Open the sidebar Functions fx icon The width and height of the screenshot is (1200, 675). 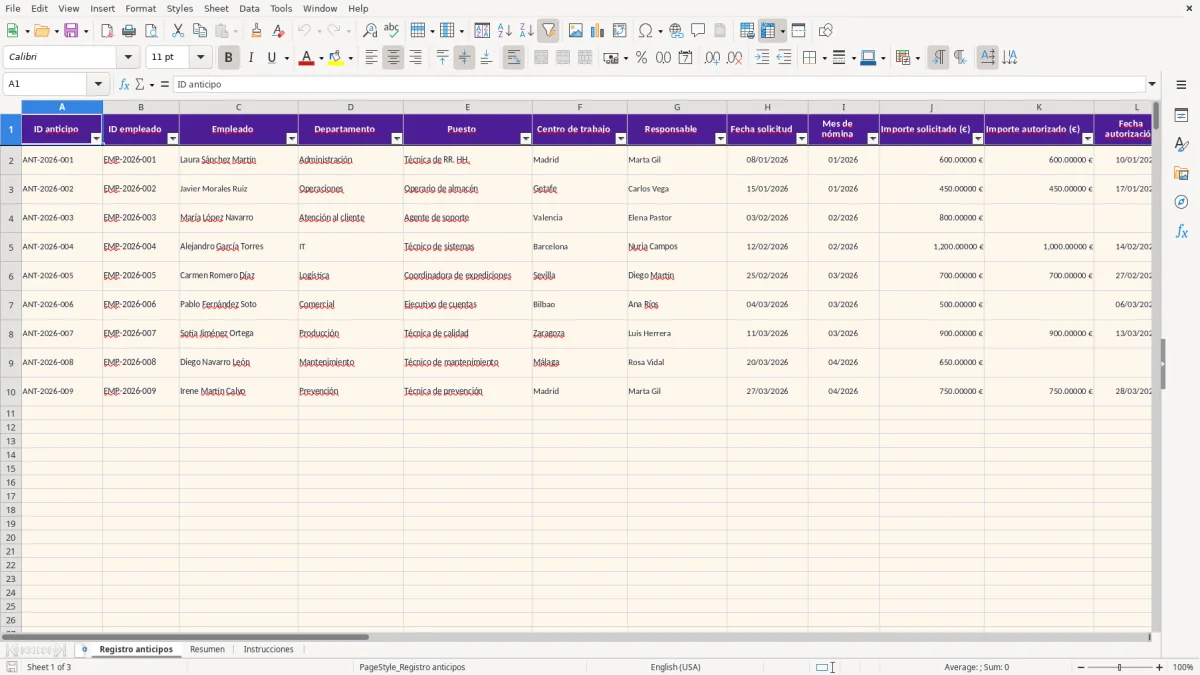click(1181, 231)
